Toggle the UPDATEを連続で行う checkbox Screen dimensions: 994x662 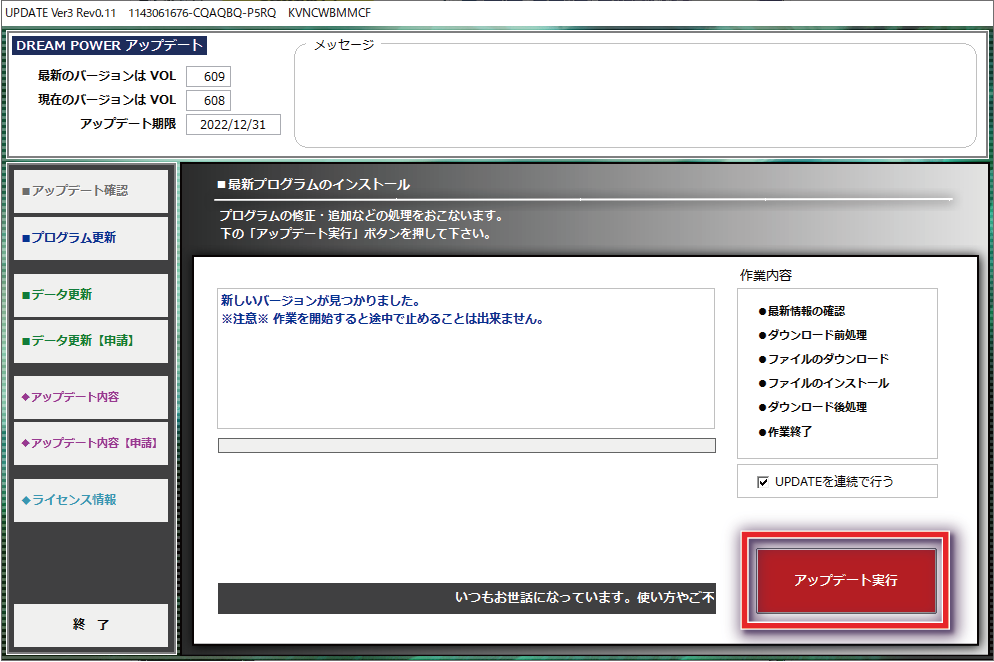[x=763, y=482]
